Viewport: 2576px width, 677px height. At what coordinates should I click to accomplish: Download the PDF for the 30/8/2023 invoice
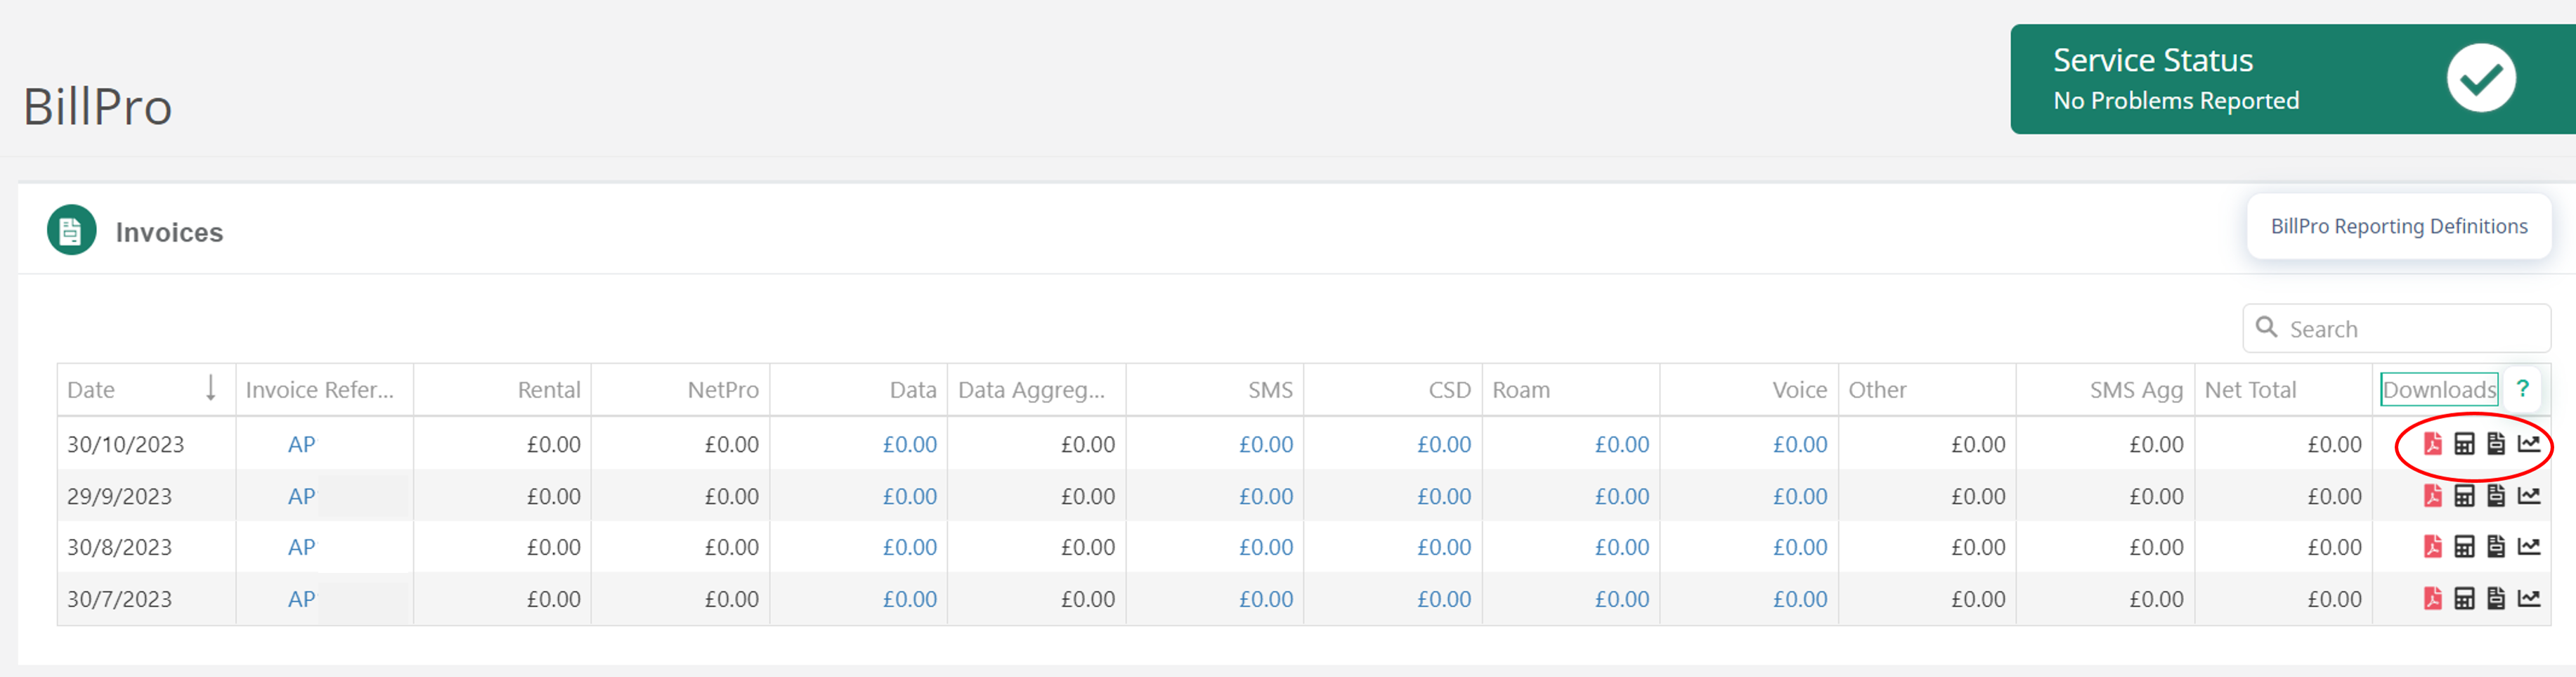(x=2432, y=547)
